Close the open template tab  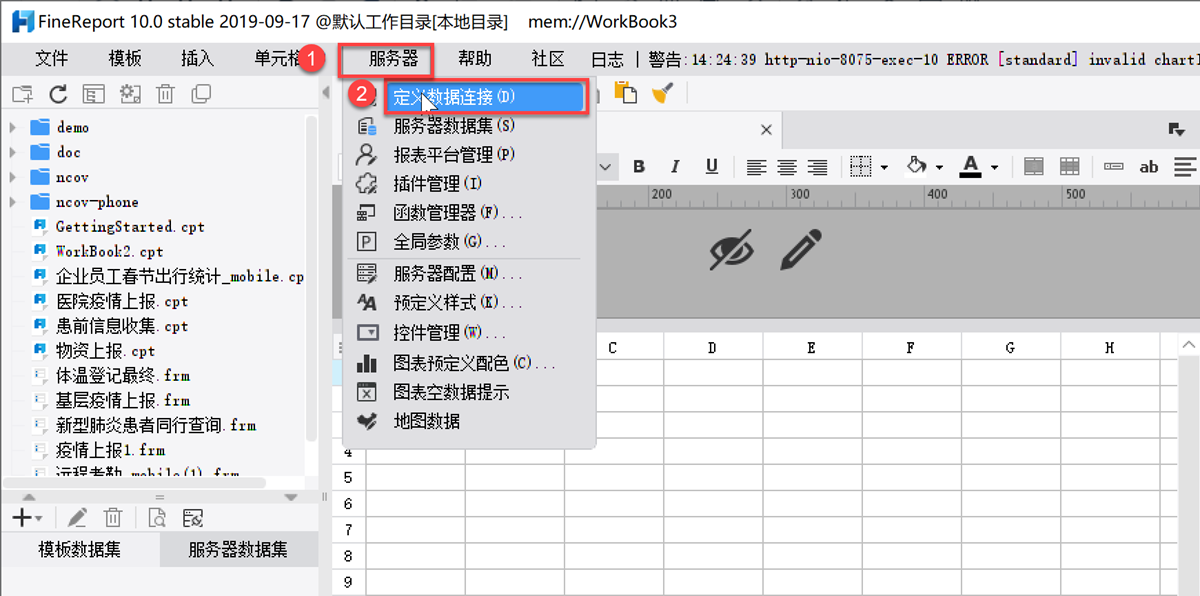click(x=767, y=130)
